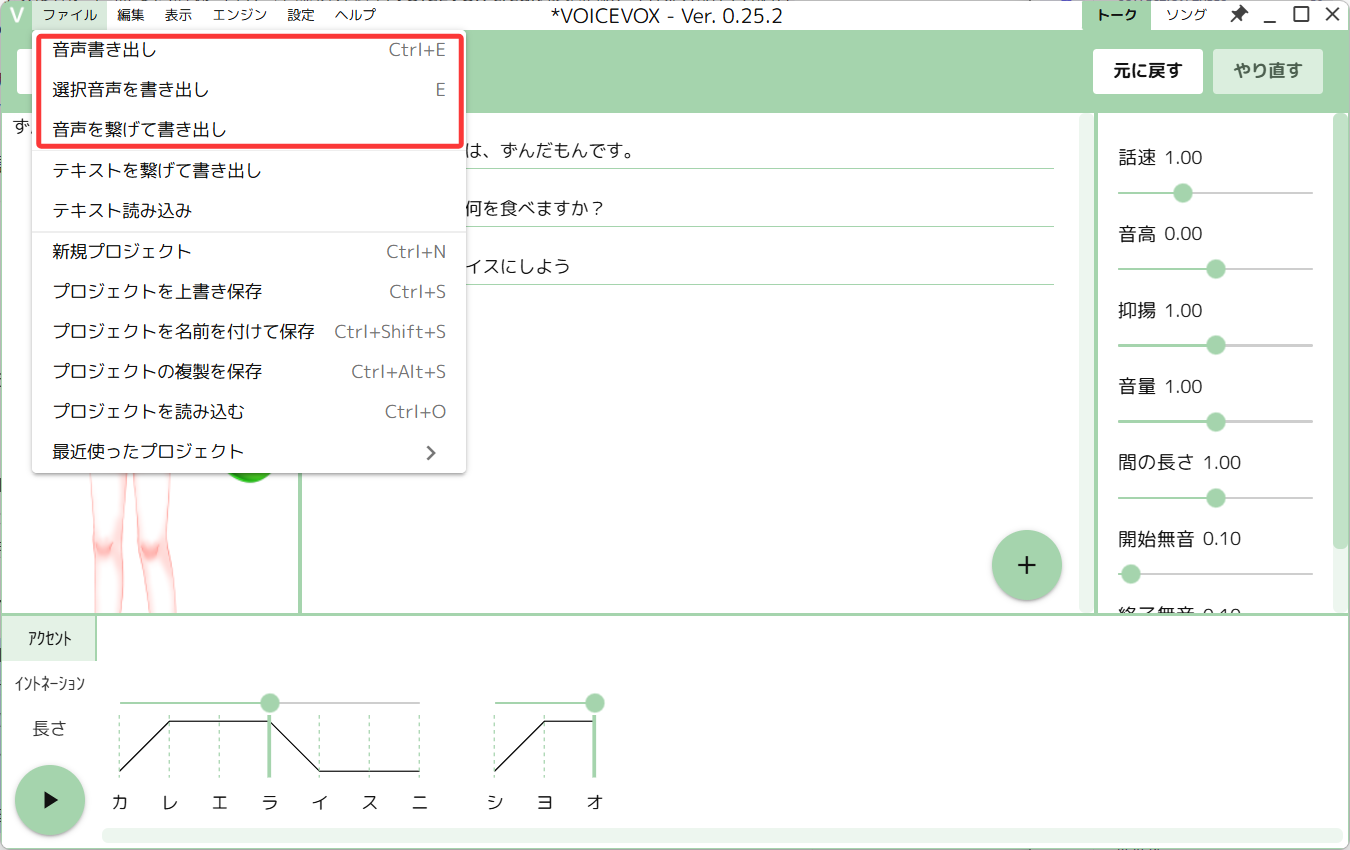Screen dimensions: 1350x850
Task: Click accent slider handle above シヨオ
Action: pos(595,703)
